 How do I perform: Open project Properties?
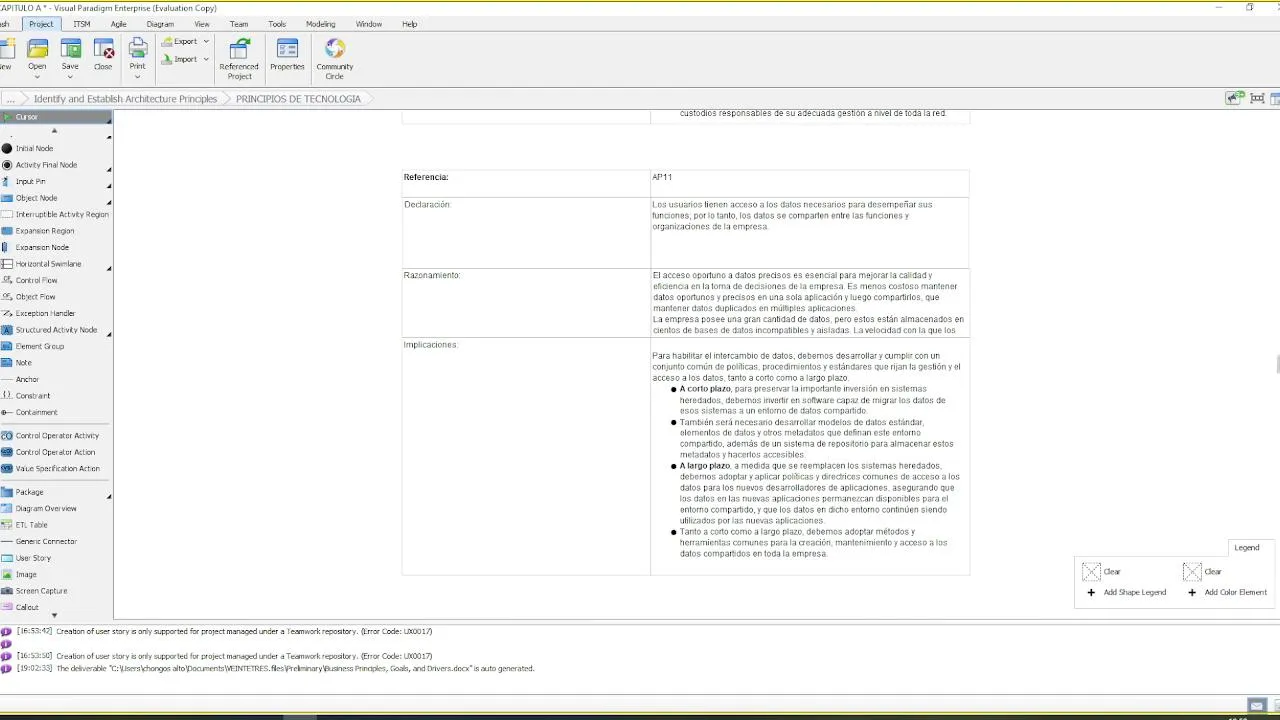tap(287, 55)
